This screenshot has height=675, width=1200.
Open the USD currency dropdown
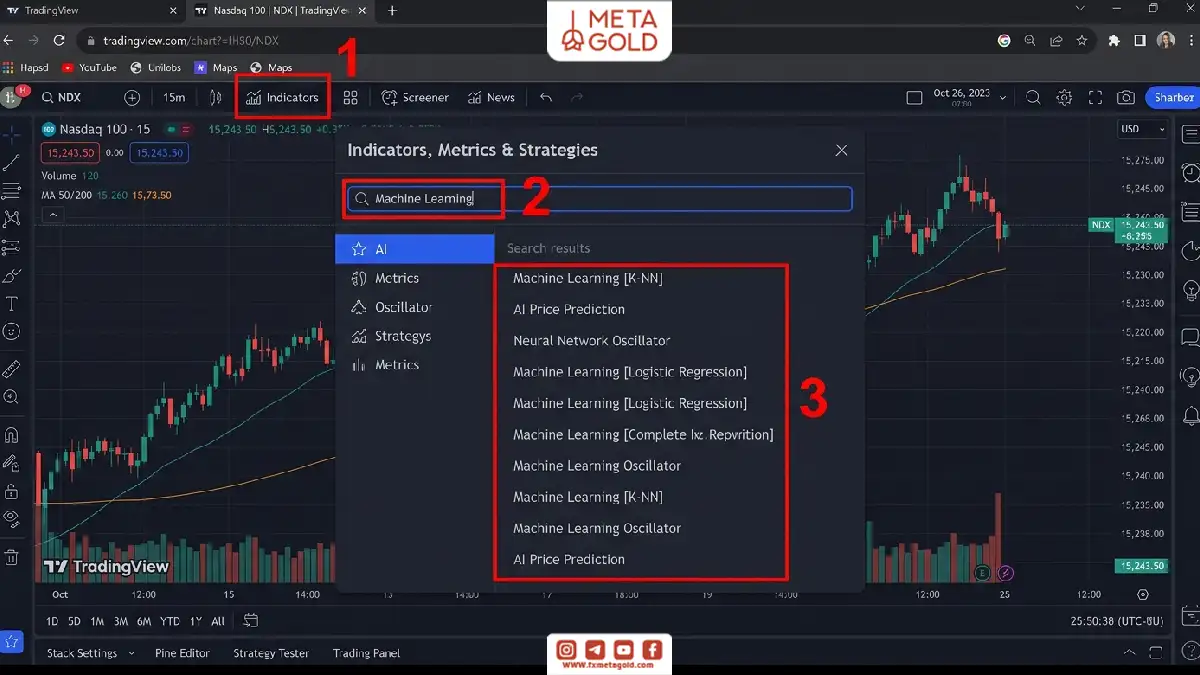(x=1143, y=129)
